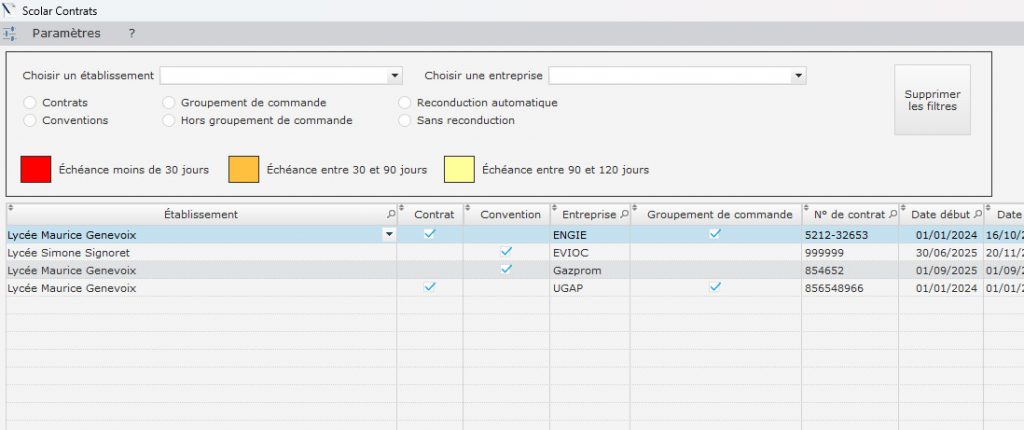The width and height of the screenshot is (1024, 430).
Task: Open dropdown arrow in selected Lycée Maurice Genevoix row
Action: 388,234
